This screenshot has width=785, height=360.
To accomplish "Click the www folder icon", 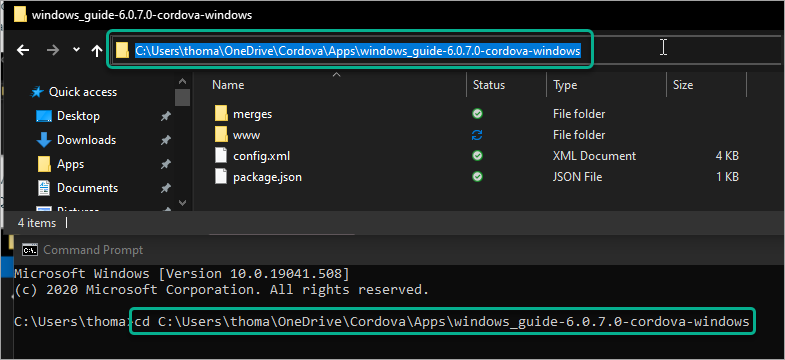I will [x=221, y=135].
